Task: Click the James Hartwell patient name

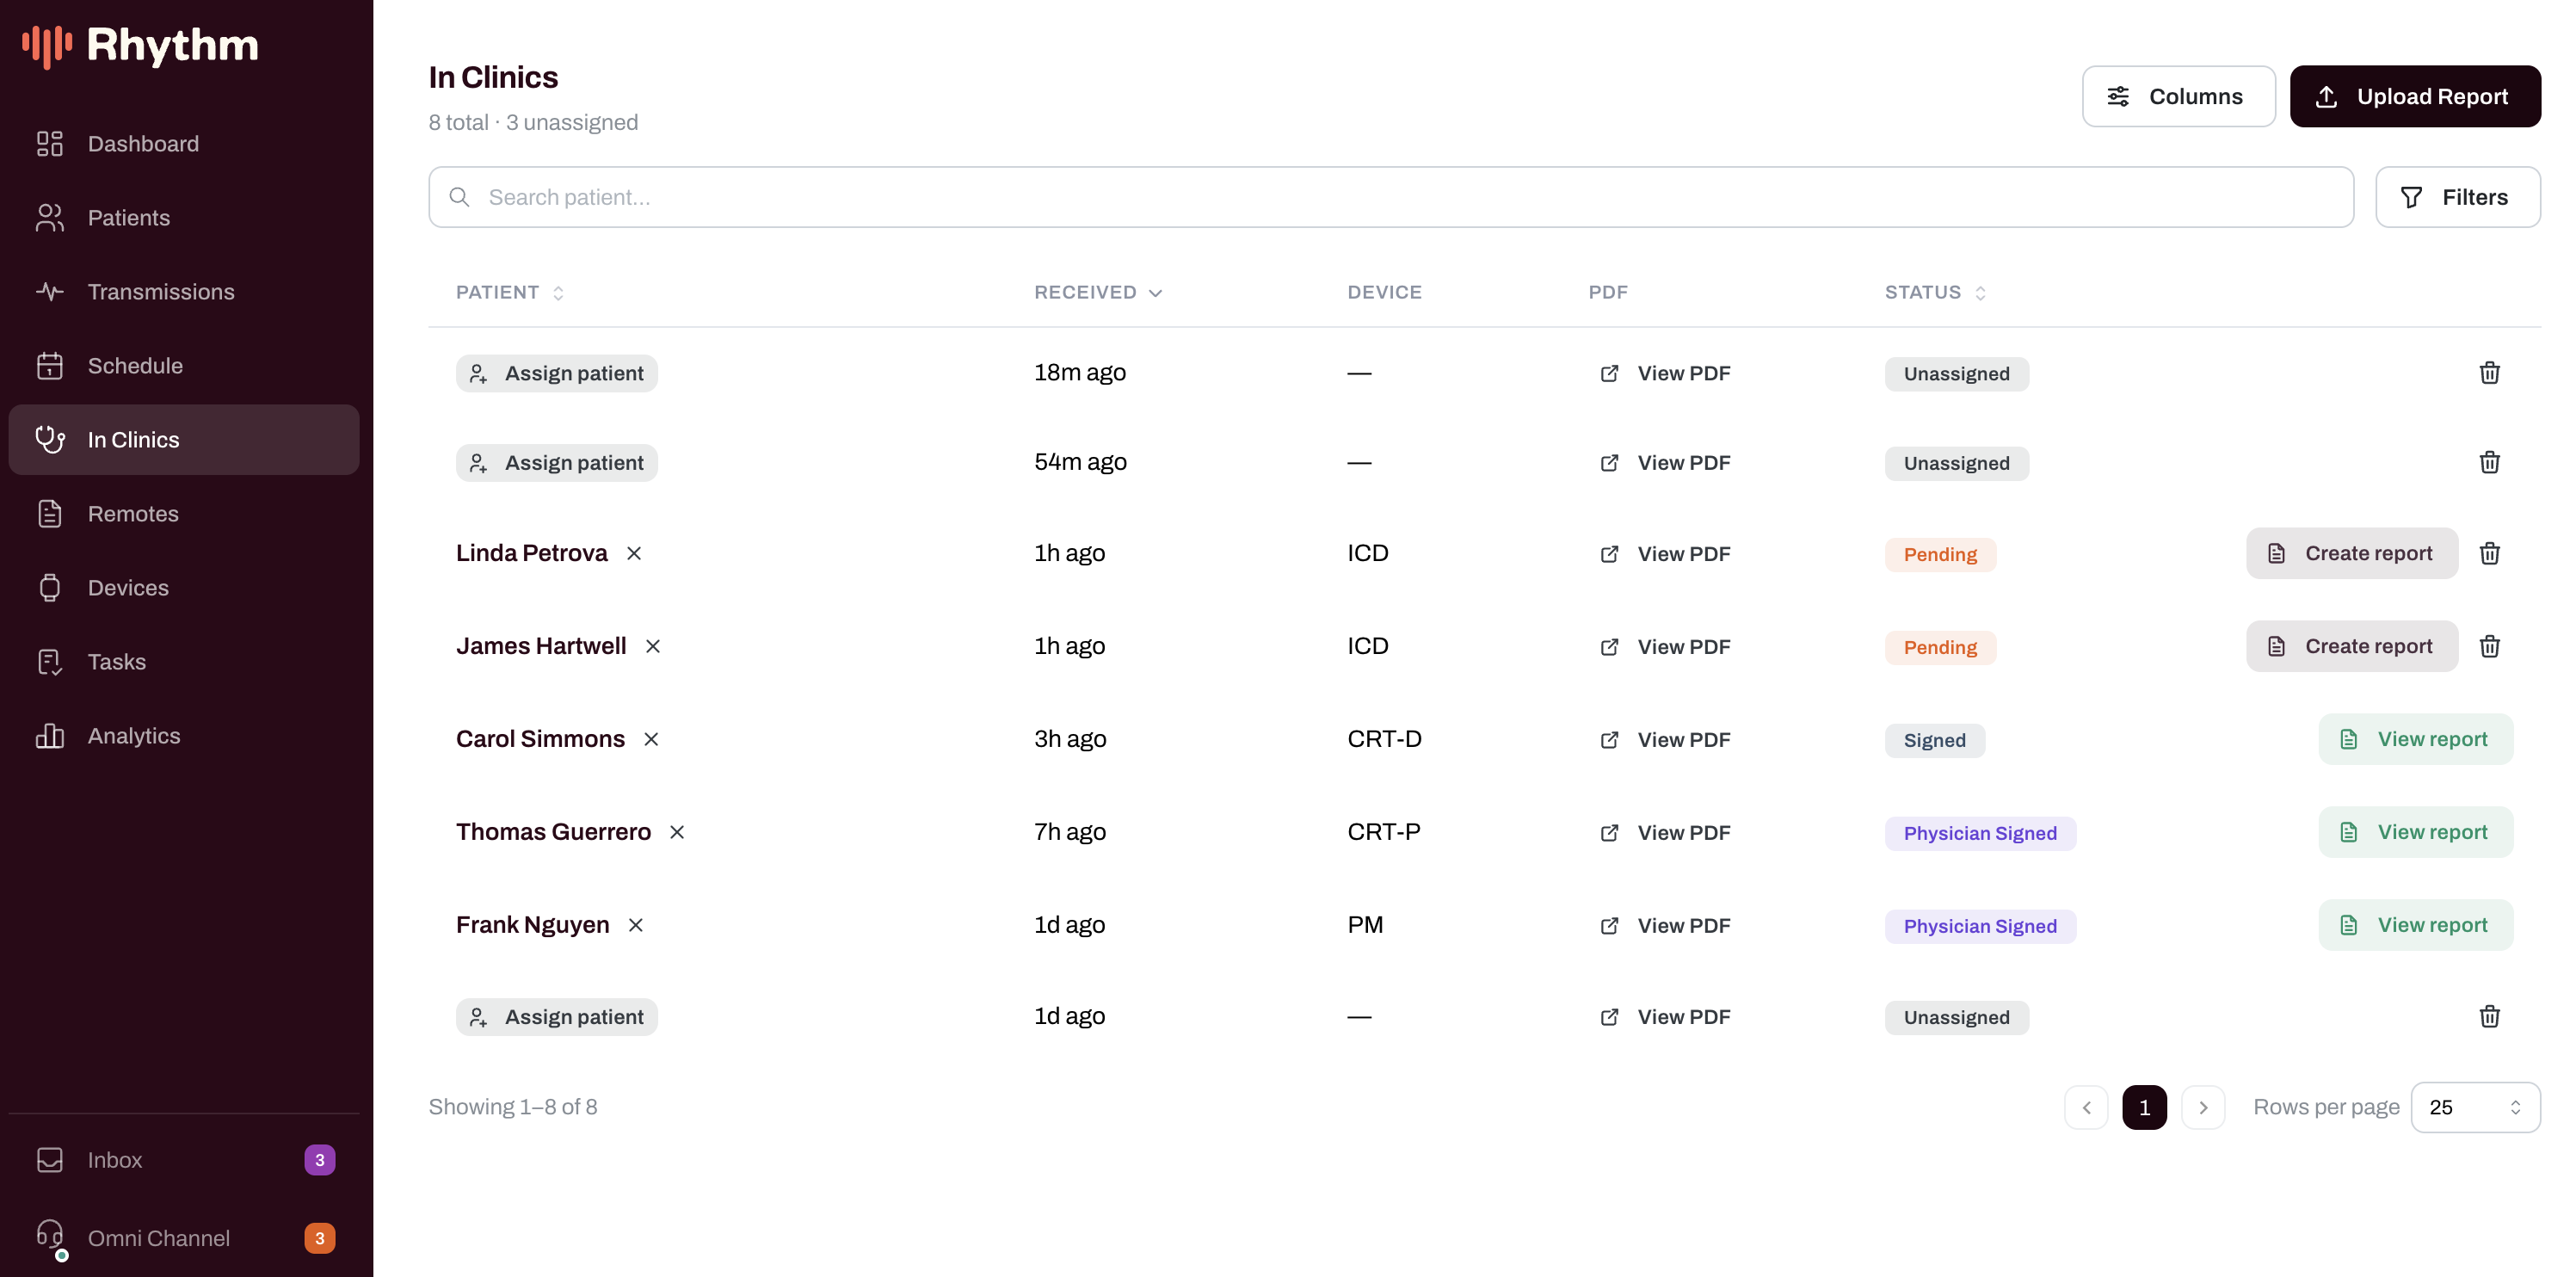Action: pos(541,646)
